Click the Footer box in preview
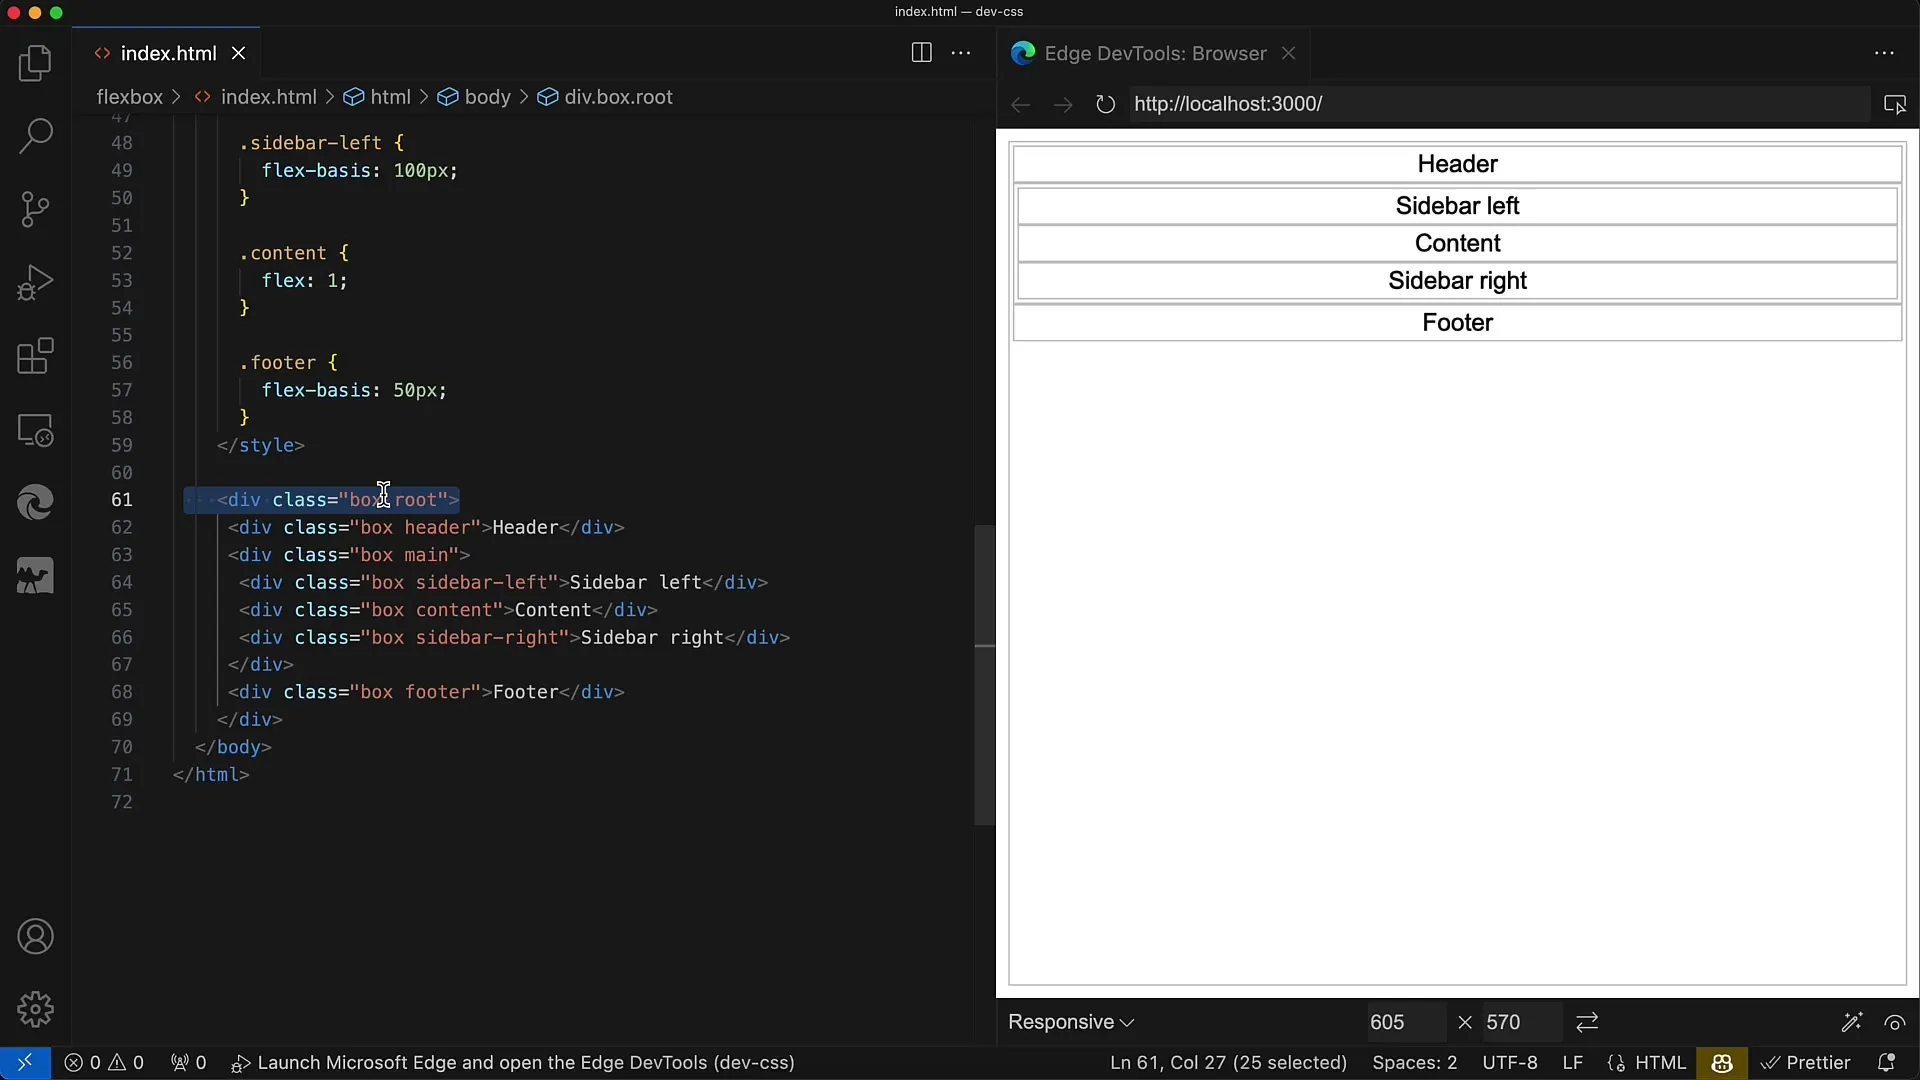Screen dimensions: 1920x1080 click(1457, 323)
